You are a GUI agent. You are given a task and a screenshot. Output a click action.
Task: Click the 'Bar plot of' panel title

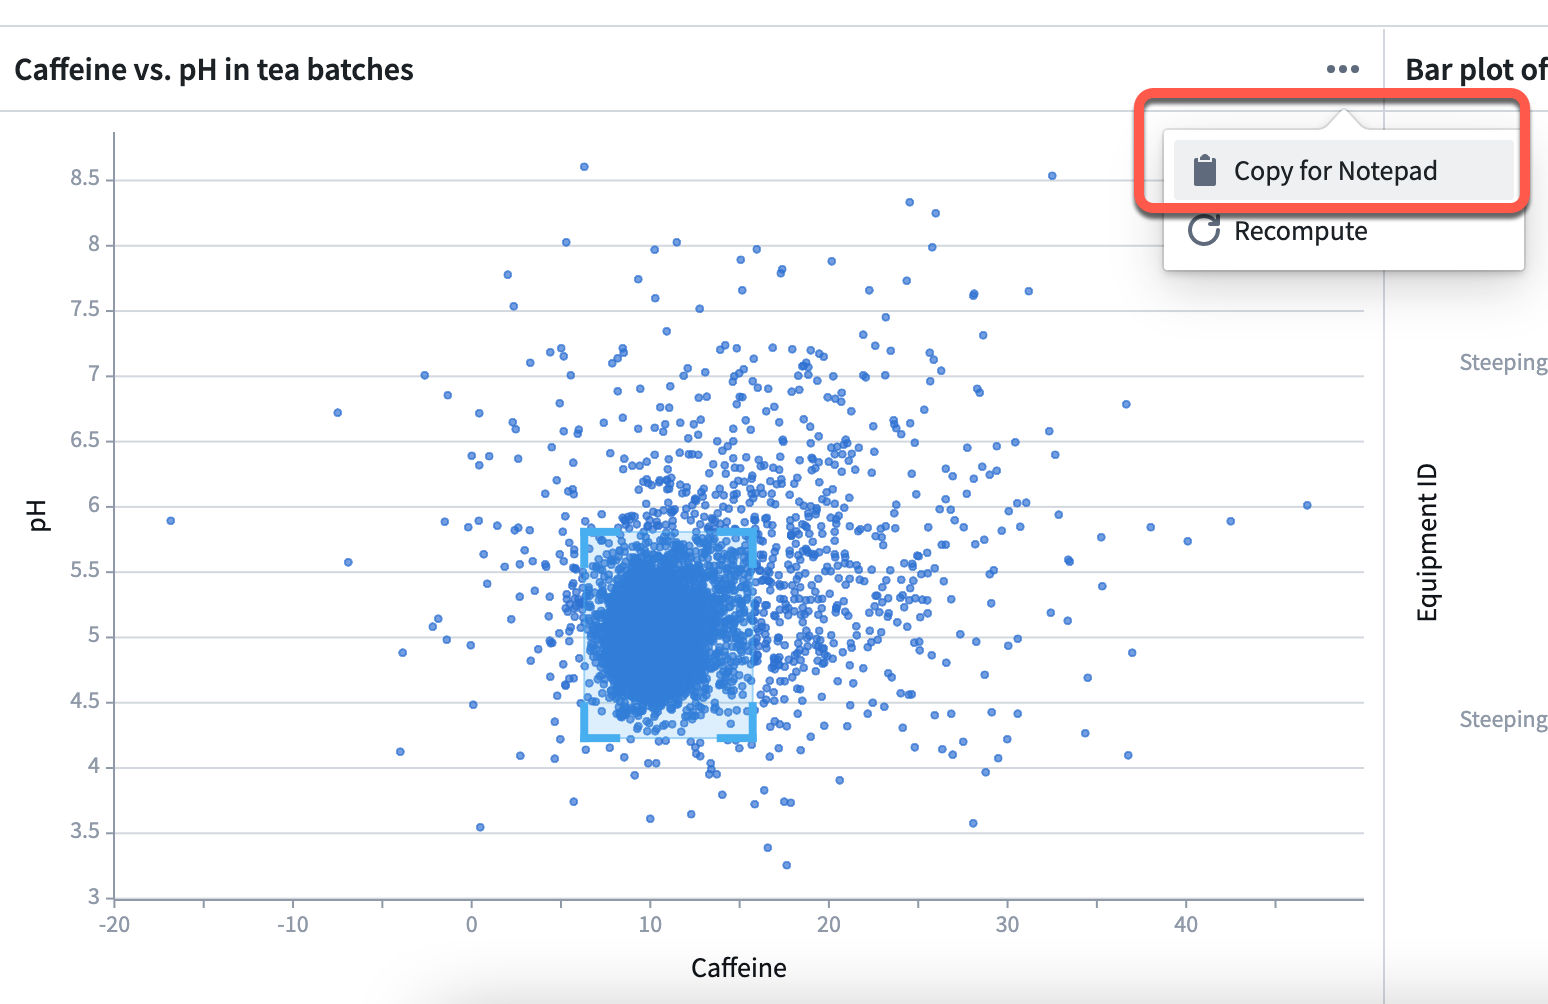point(1476,70)
